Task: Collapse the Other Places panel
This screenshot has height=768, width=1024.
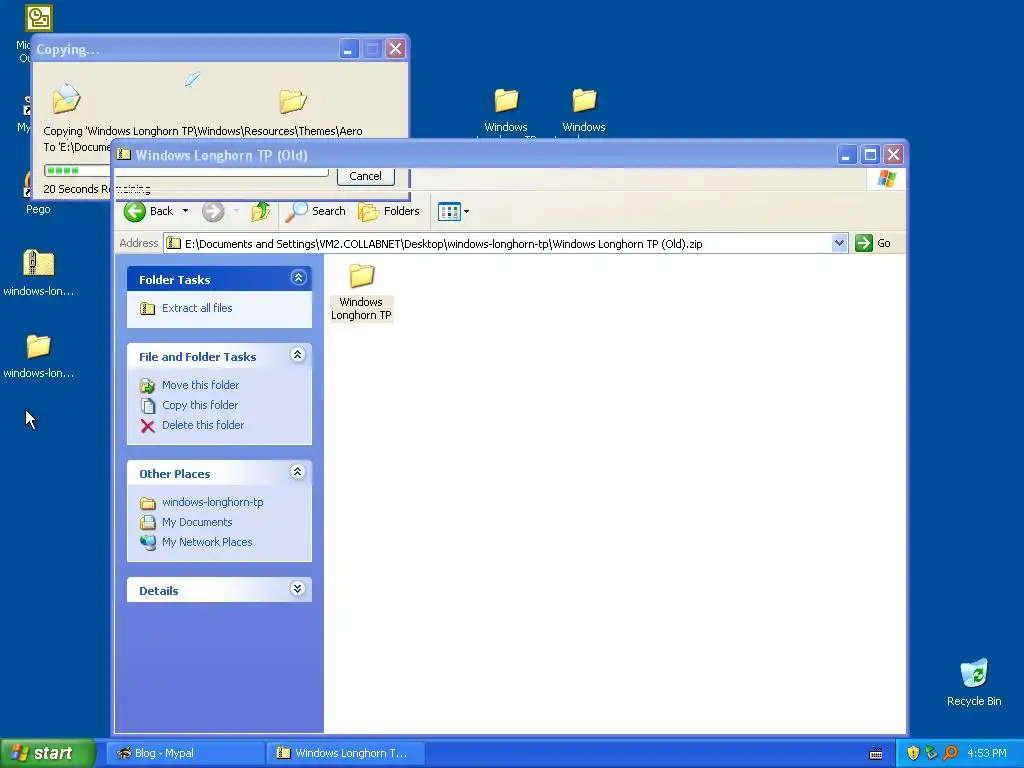Action: point(298,472)
